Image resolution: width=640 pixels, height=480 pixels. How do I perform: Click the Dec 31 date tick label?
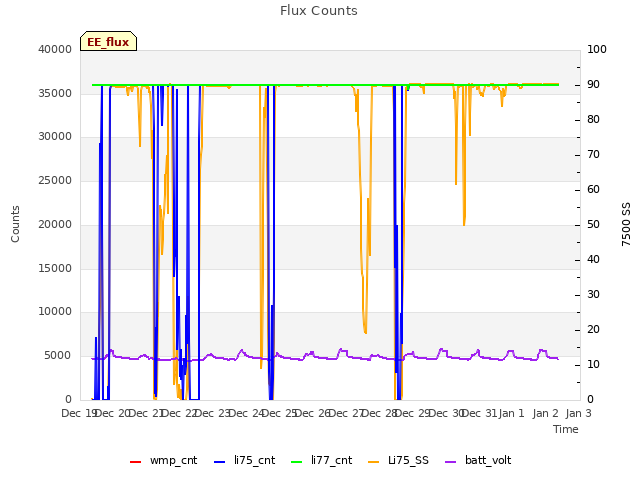480,413
